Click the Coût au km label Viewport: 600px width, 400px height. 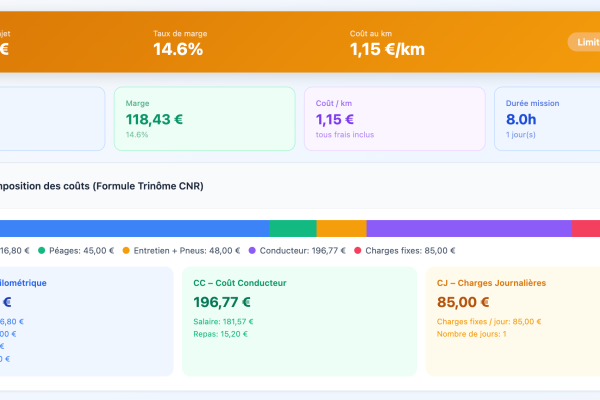click(371, 34)
